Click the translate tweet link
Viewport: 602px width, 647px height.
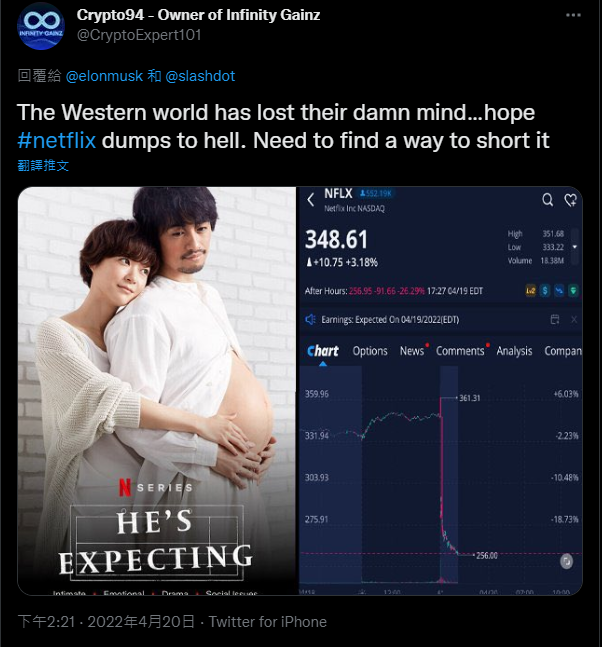(x=43, y=165)
